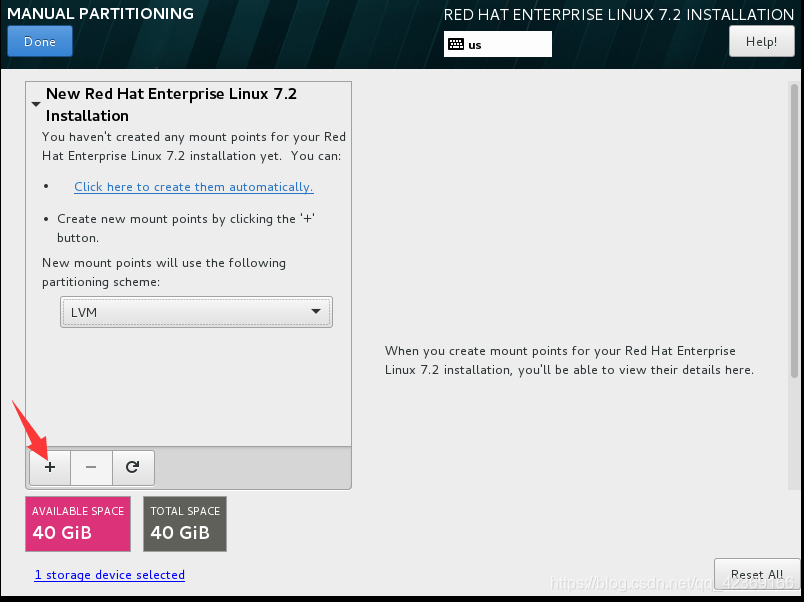Click the Reset All button

(x=757, y=574)
